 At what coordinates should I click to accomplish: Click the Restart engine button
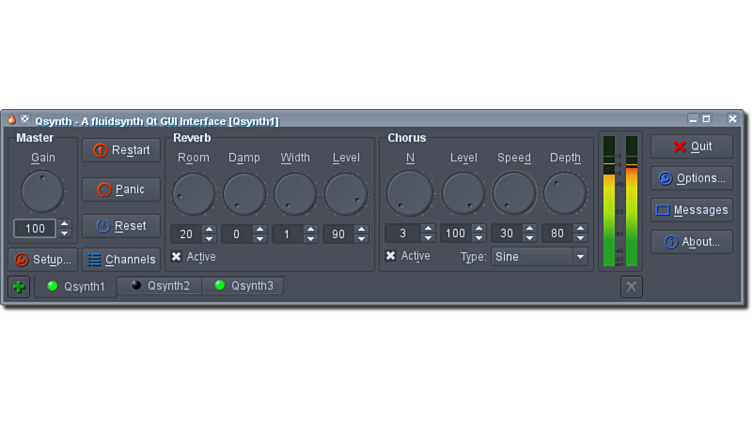click(x=121, y=150)
